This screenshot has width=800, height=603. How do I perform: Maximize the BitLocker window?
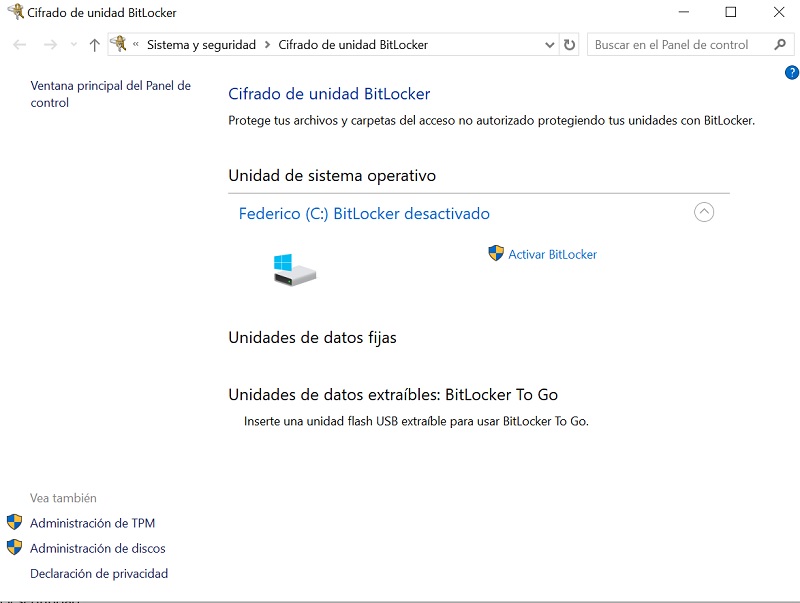(731, 12)
